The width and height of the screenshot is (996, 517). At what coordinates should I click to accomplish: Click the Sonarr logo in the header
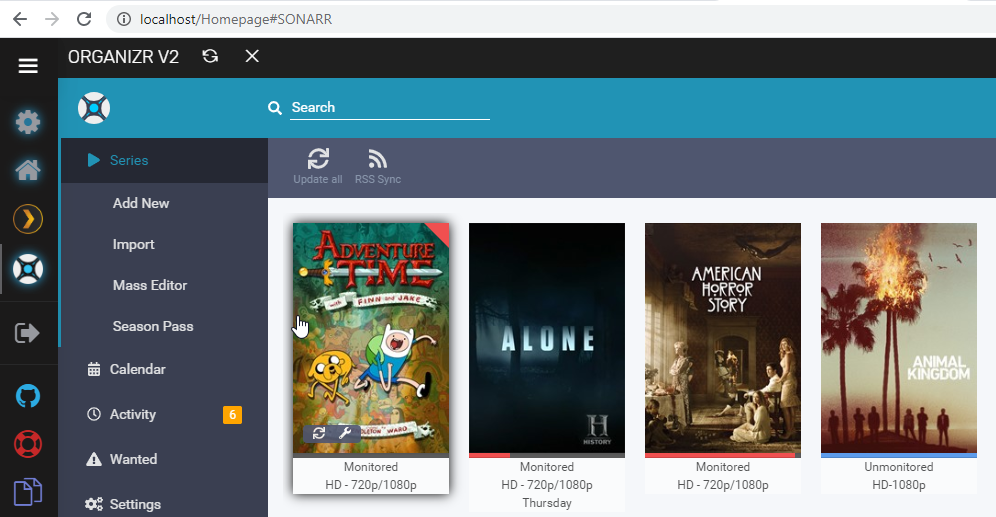(94, 108)
